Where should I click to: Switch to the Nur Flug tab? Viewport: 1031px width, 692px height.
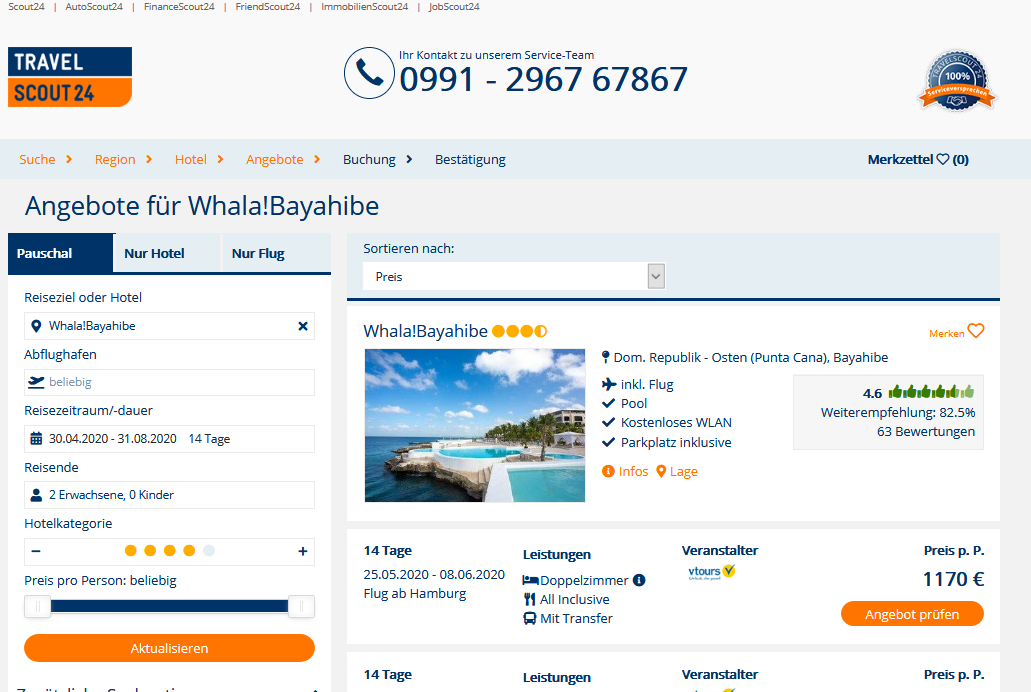pos(276,253)
